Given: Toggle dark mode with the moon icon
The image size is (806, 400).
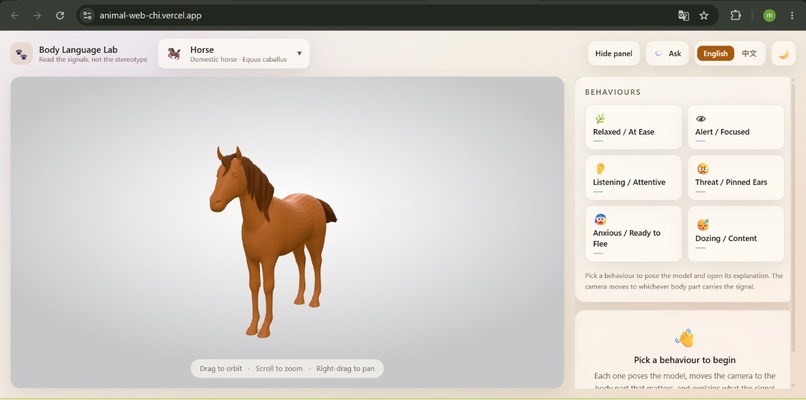Looking at the screenshot, I should point(783,53).
